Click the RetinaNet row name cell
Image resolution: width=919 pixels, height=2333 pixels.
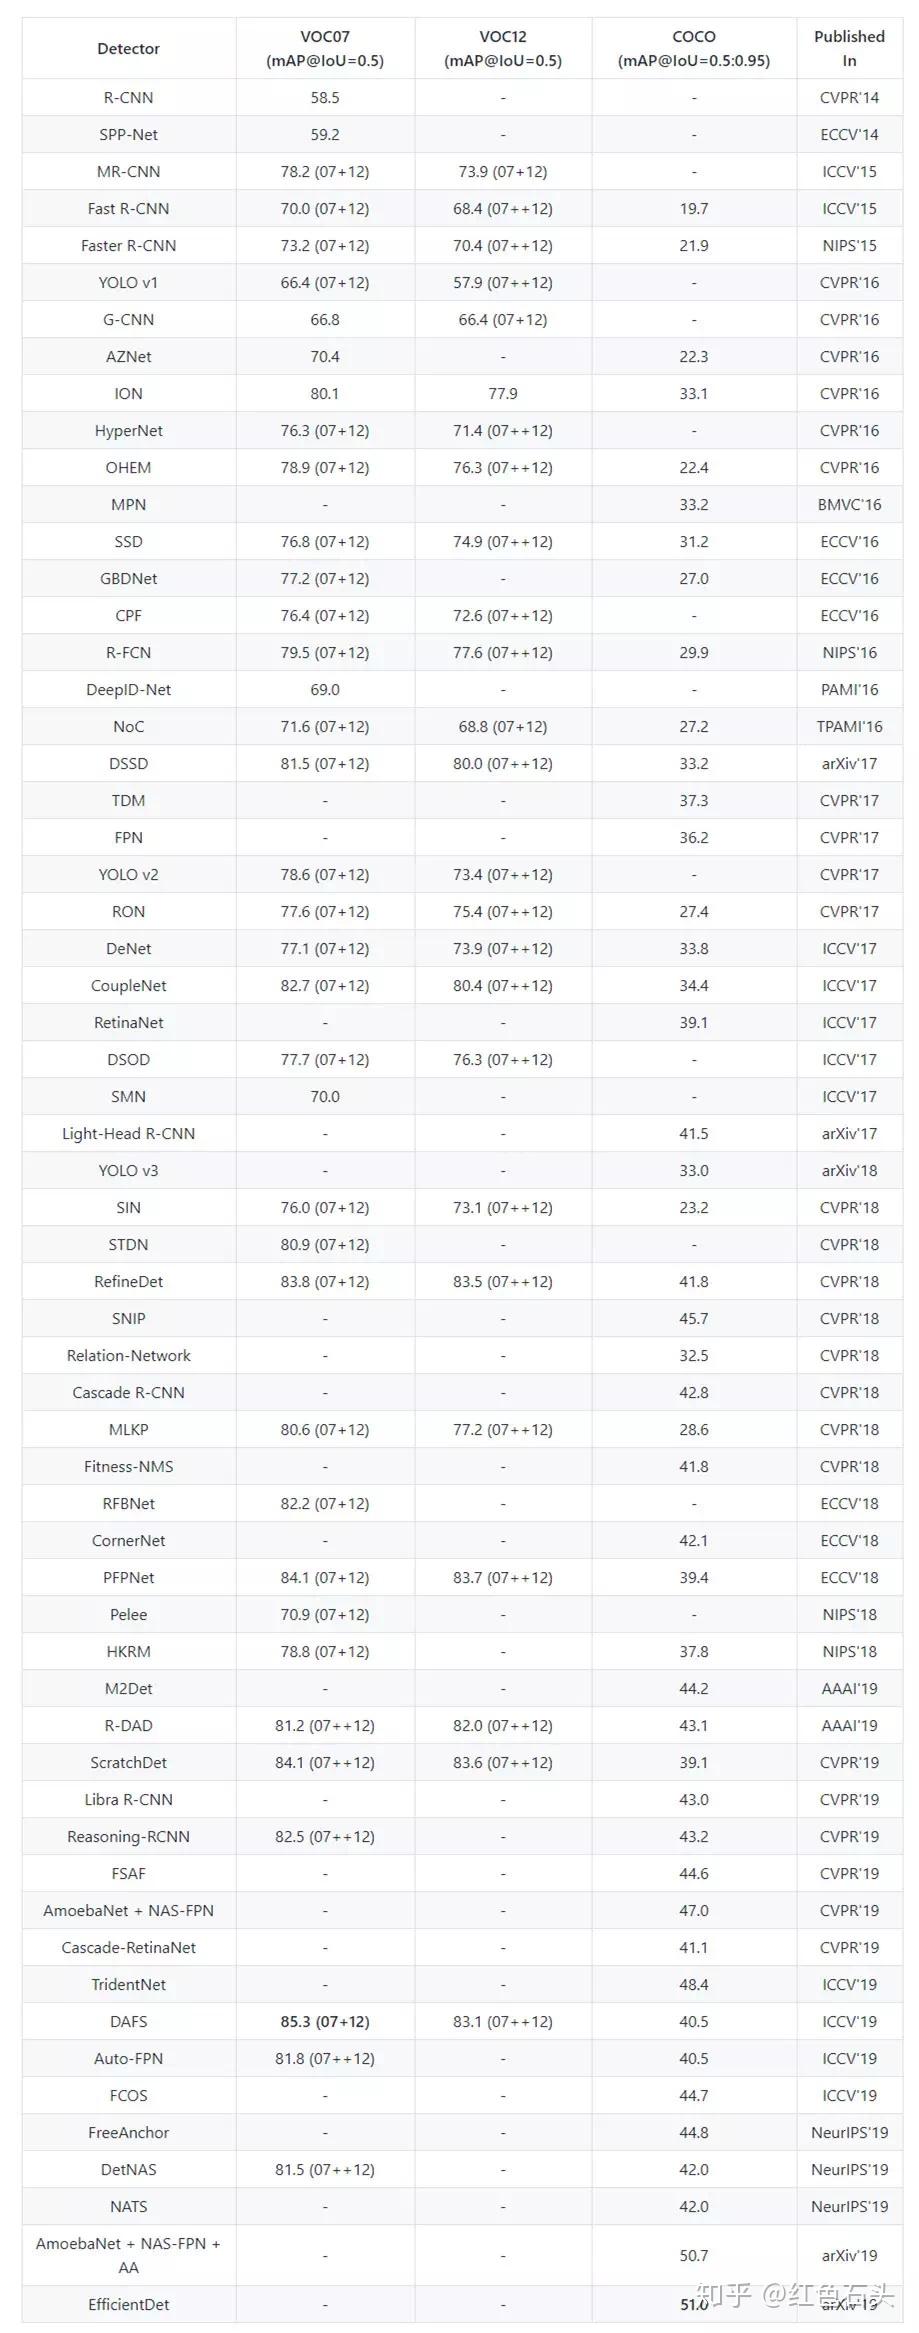point(128,1022)
